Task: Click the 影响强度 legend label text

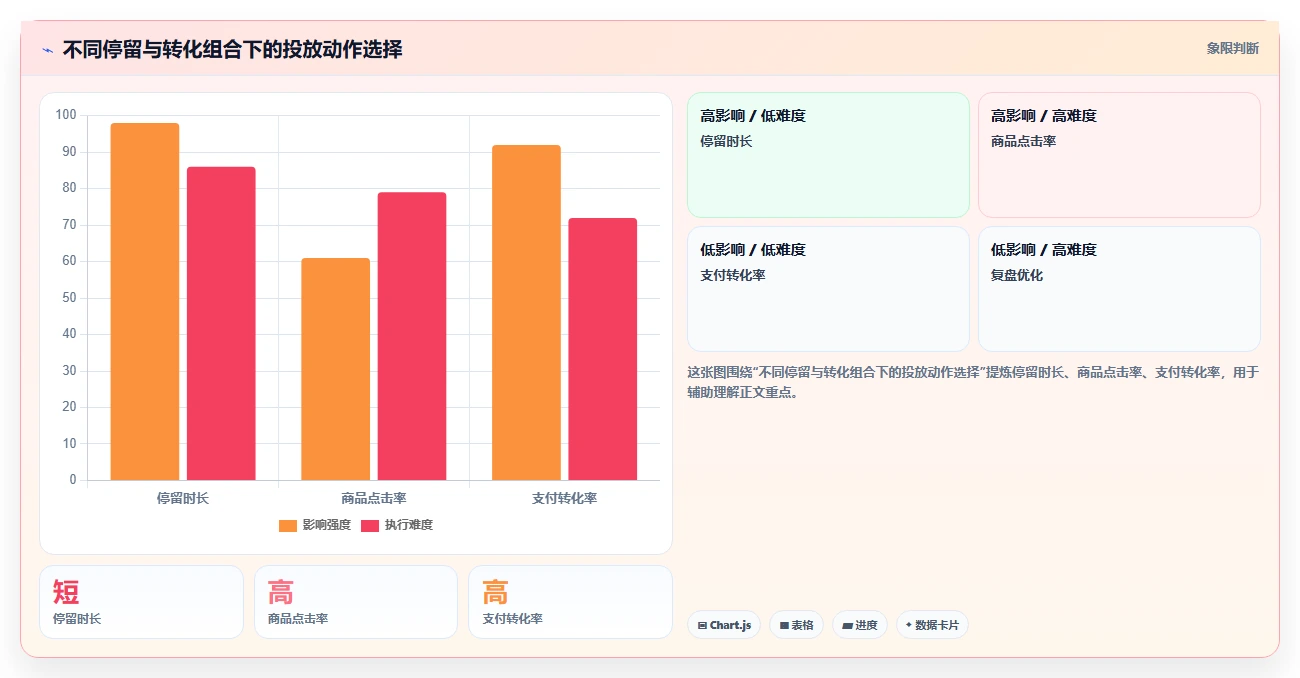Action: point(326,525)
